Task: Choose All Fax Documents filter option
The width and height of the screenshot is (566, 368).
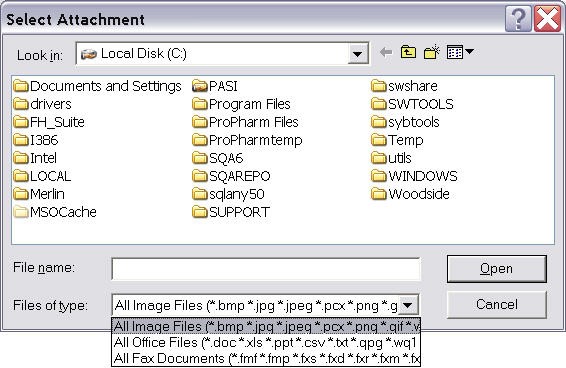Action: pos(266,358)
